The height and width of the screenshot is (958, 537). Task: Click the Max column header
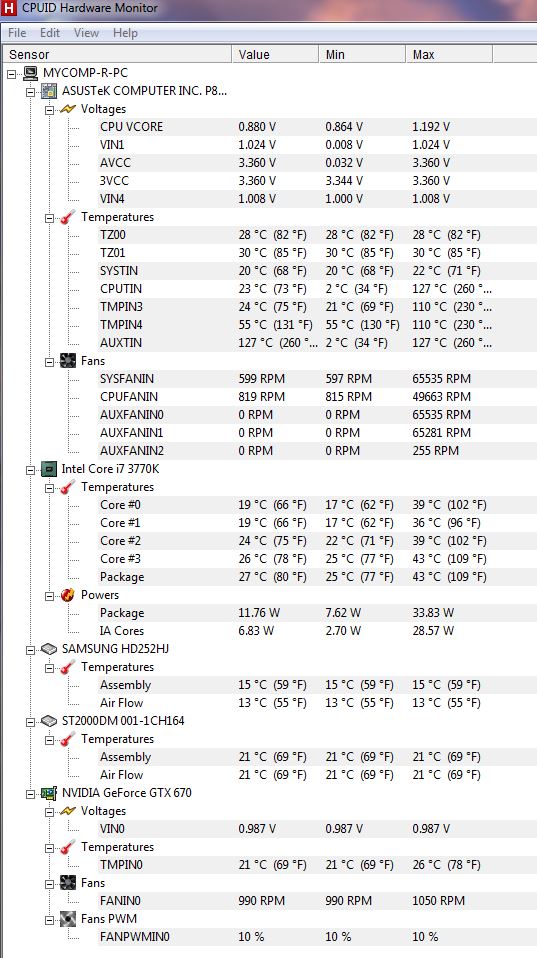[x=449, y=54]
